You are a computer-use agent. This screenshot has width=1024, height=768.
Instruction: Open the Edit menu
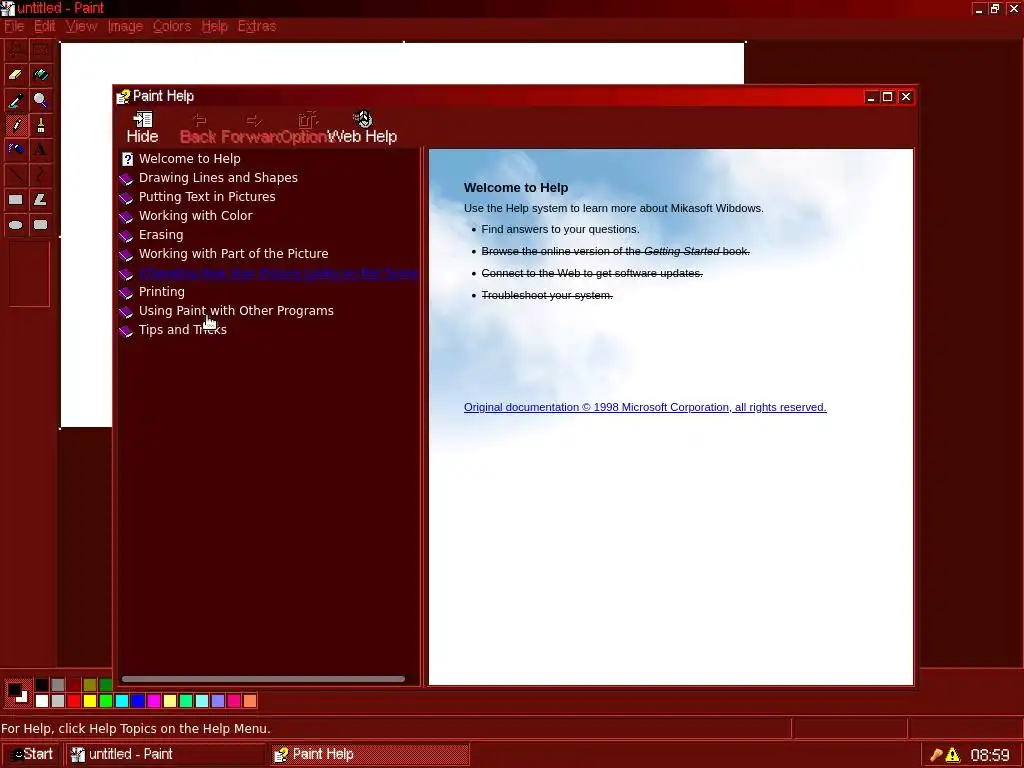click(x=44, y=26)
